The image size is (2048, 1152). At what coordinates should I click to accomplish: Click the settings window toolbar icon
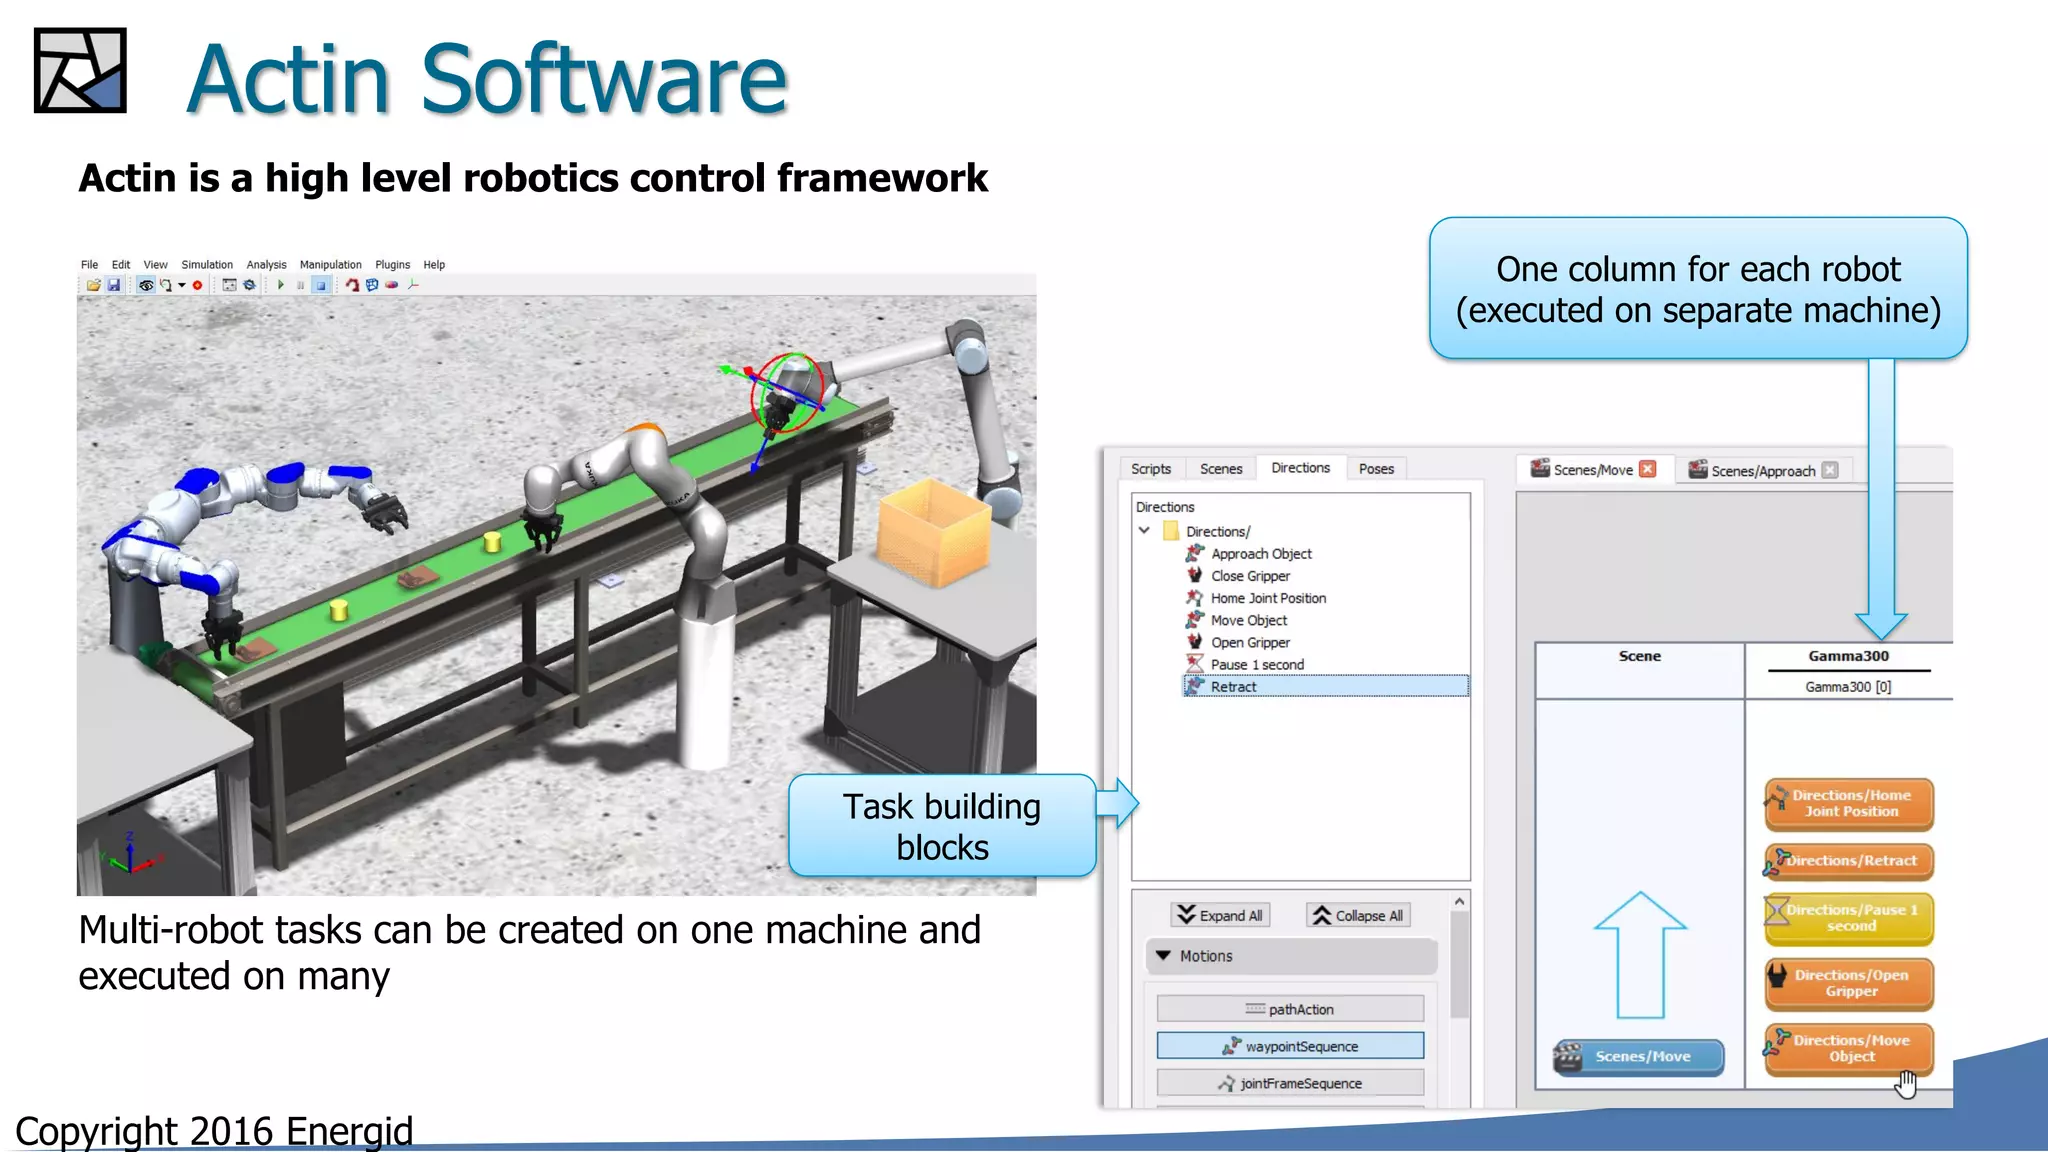229,285
